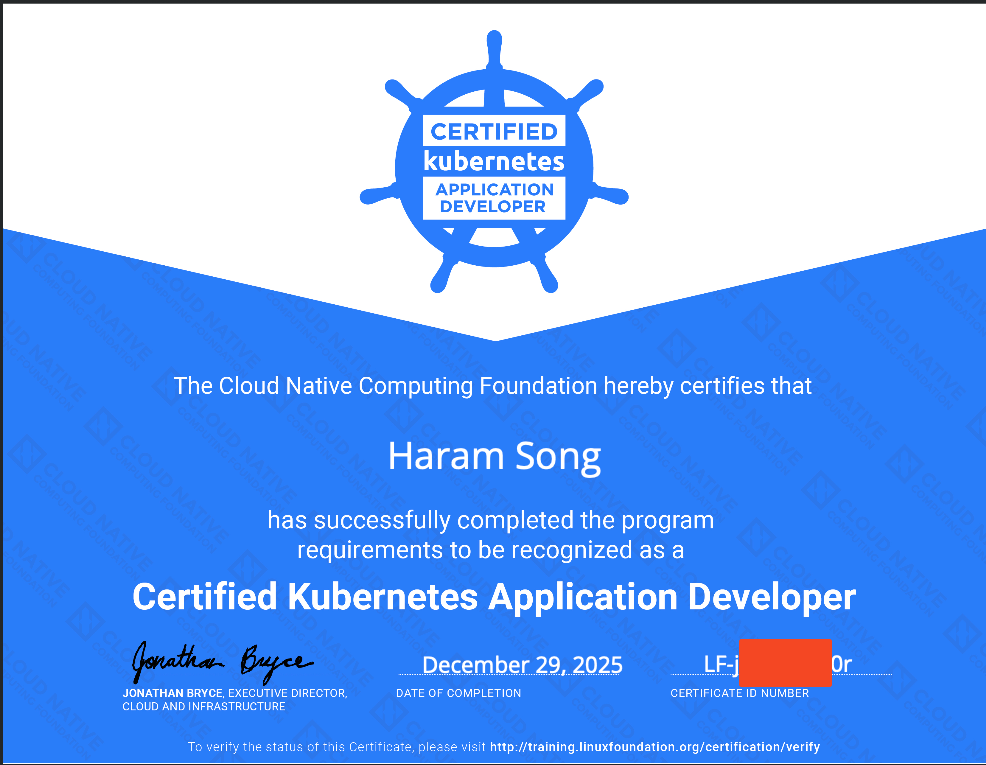
Task: Click the CERTIFICATE ID NUMBER label
Action: [739, 693]
